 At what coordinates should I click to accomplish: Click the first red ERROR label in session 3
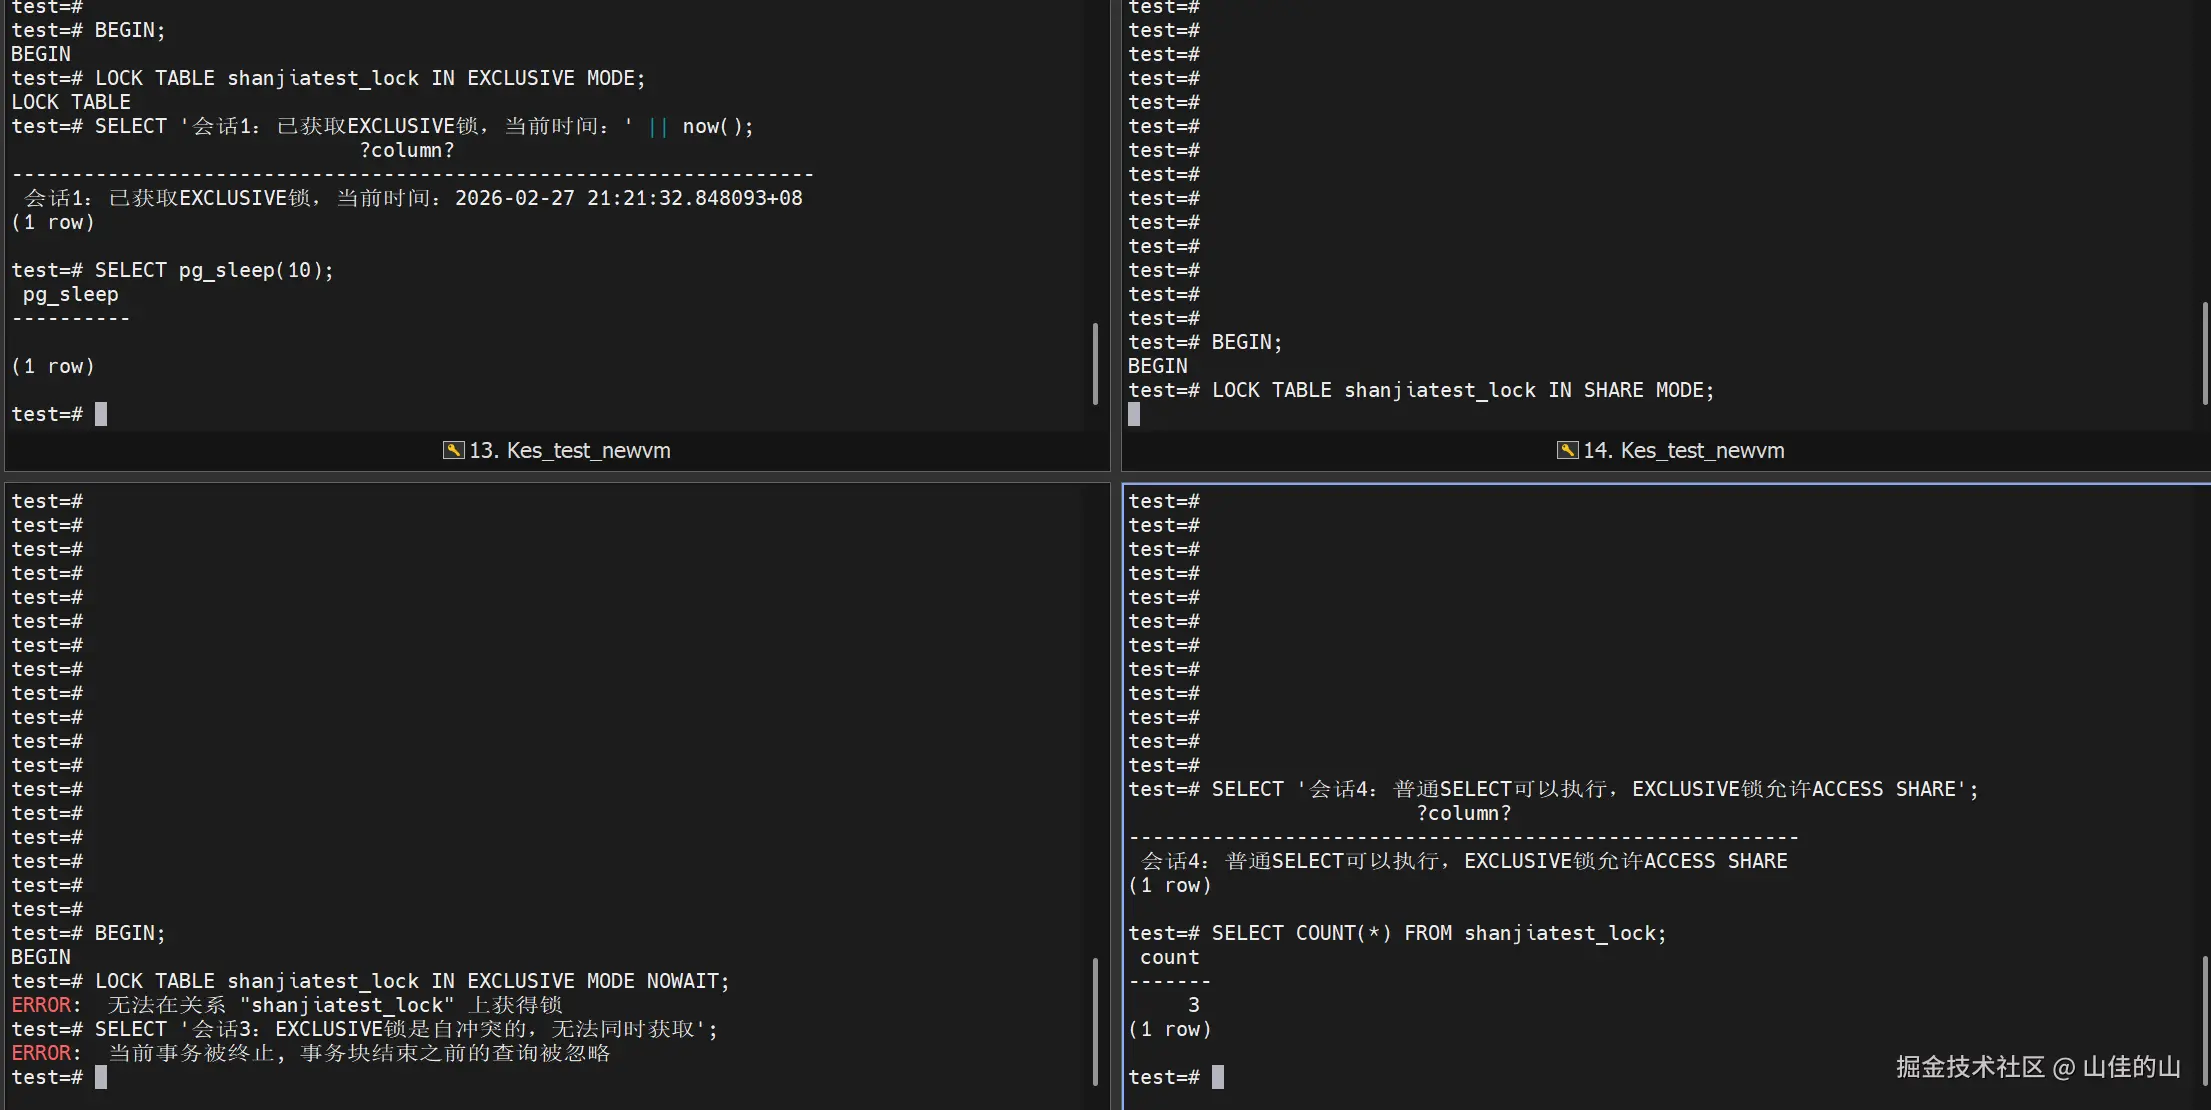pos(41,1005)
